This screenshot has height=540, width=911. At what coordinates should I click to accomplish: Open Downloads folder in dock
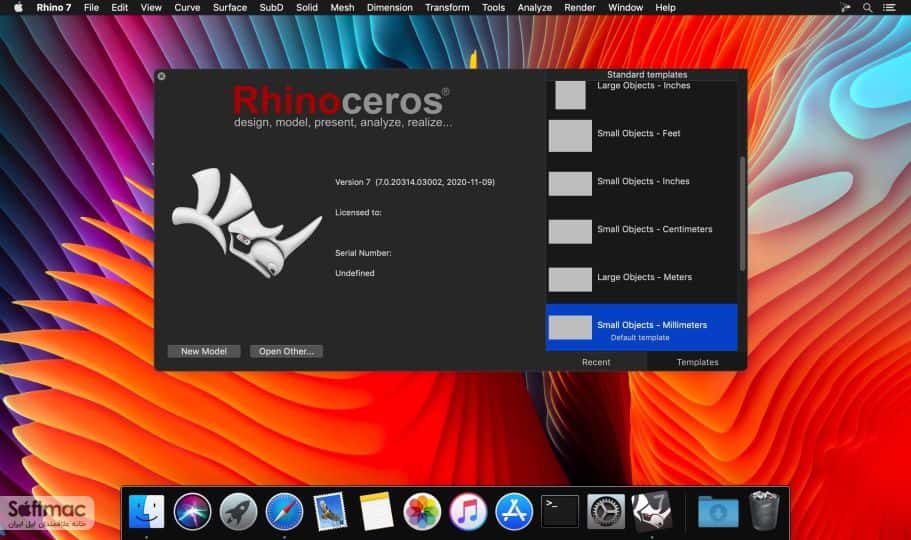pyautogui.click(x=718, y=512)
